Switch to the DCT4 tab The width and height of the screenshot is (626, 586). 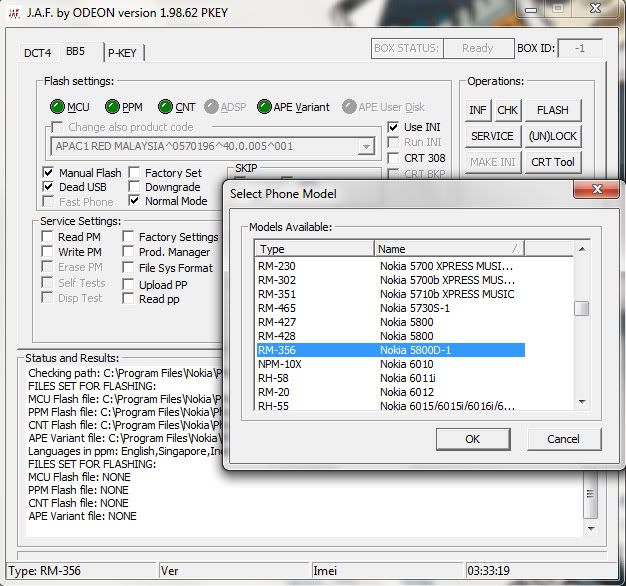(38, 53)
